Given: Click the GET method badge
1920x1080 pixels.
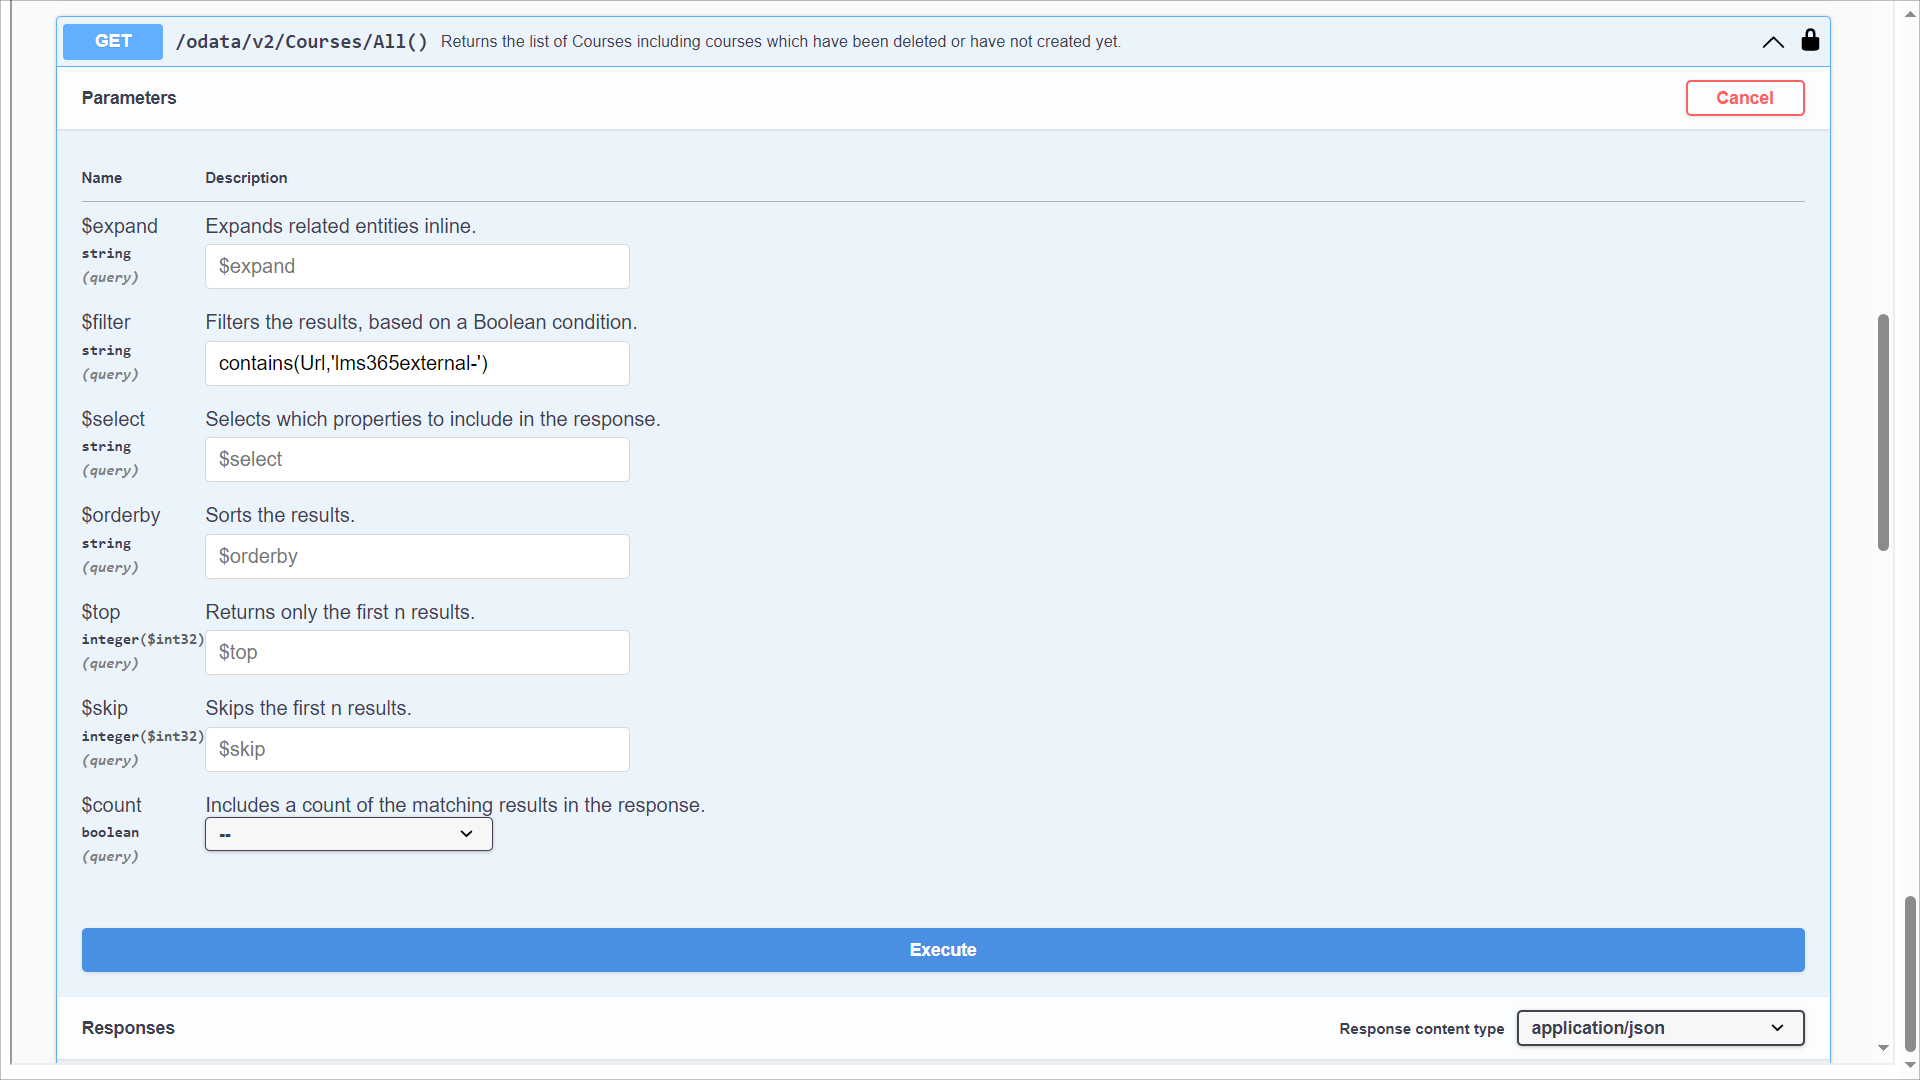Looking at the screenshot, I should (113, 41).
